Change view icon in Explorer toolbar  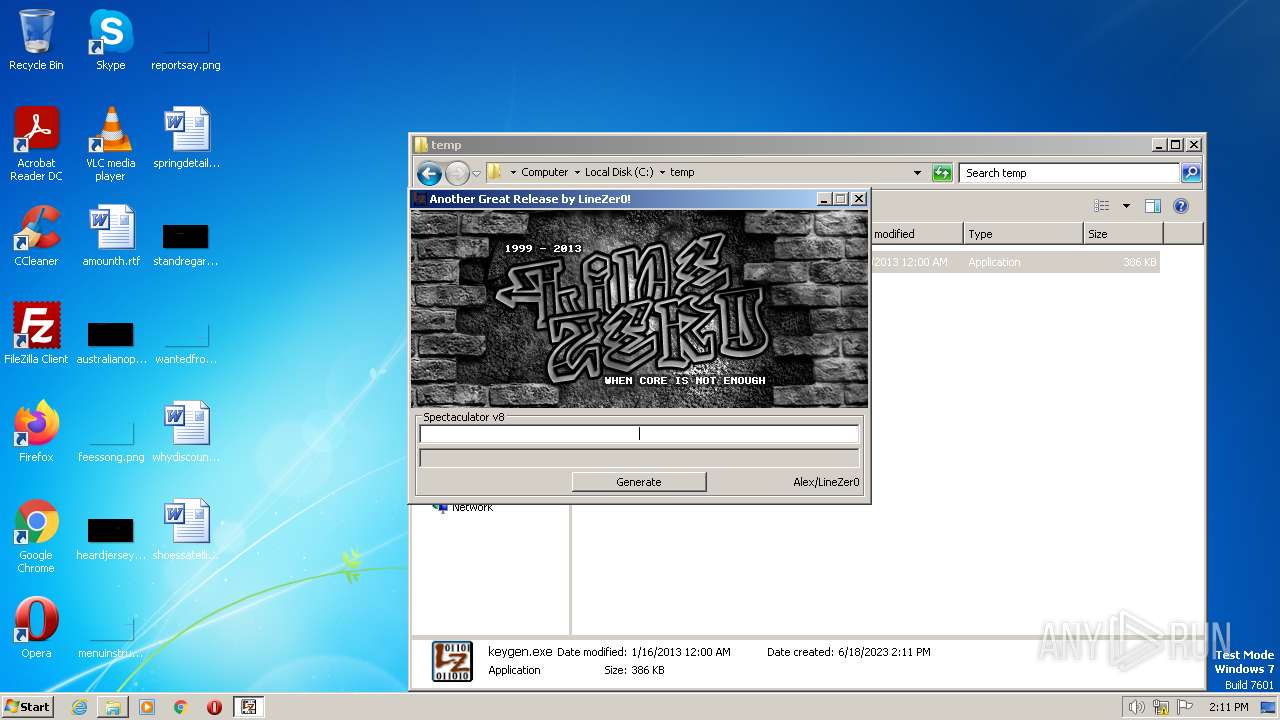1102,206
